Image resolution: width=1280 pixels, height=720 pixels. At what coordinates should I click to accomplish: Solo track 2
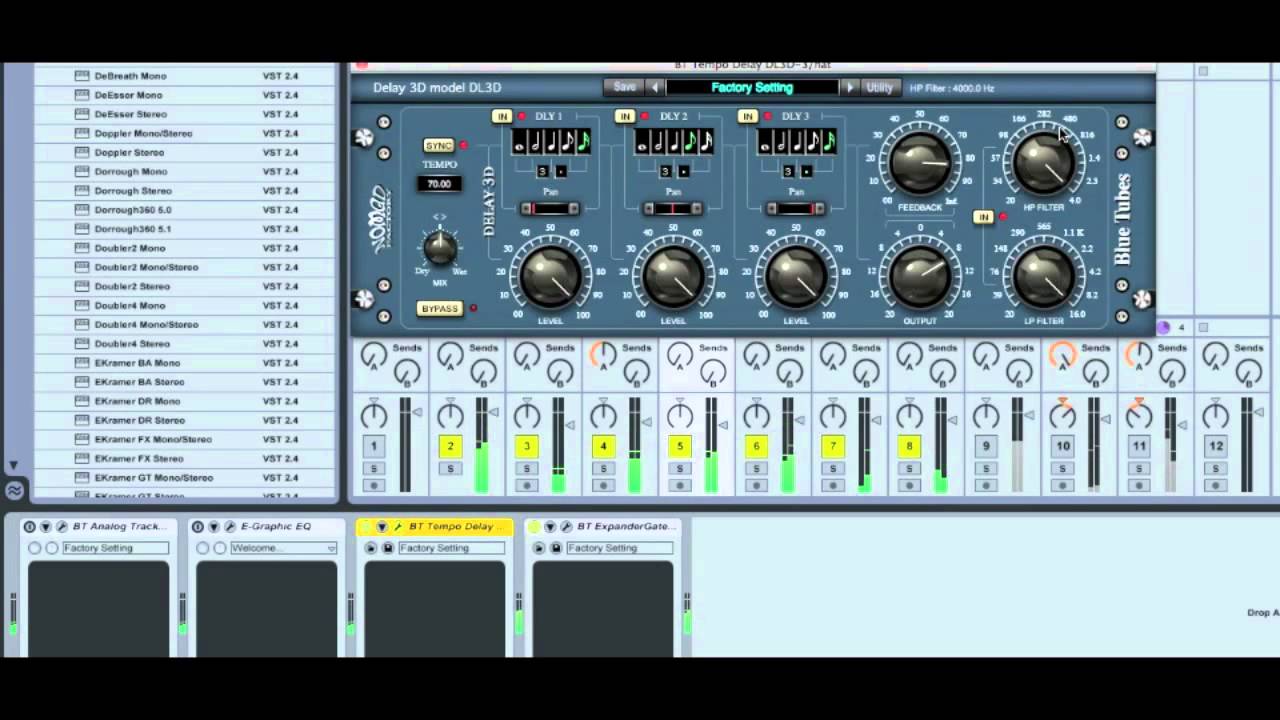450,469
